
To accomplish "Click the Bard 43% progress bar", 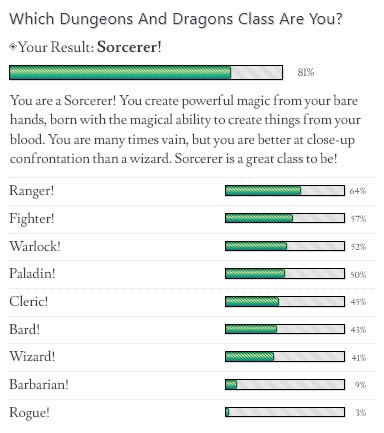I will coord(285,329).
